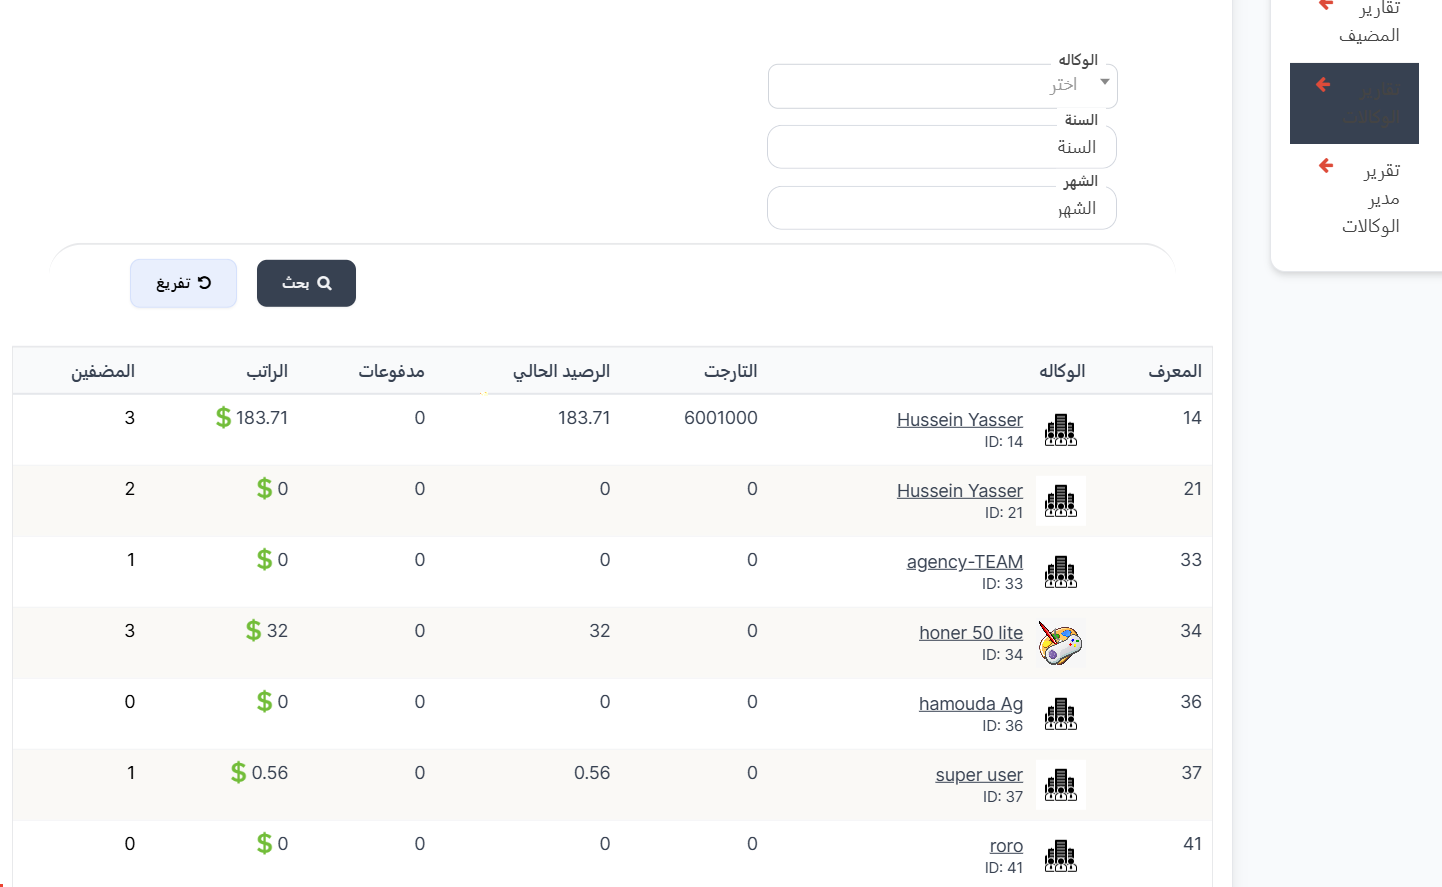The image size is (1442, 887).
Task: Click the ID cell showing 33
Action: click(x=1191, y=560)
